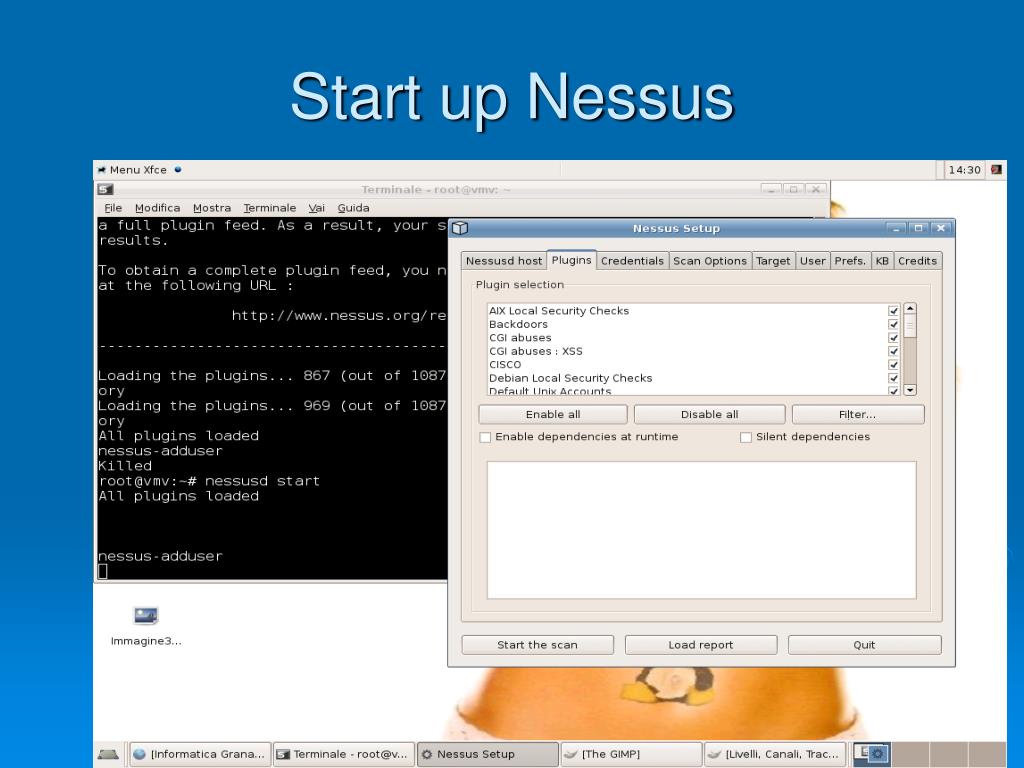This screenshot has width=1024, height=768.
Task: Switch to The GIMP taskbar window
Action: (631, 754)
